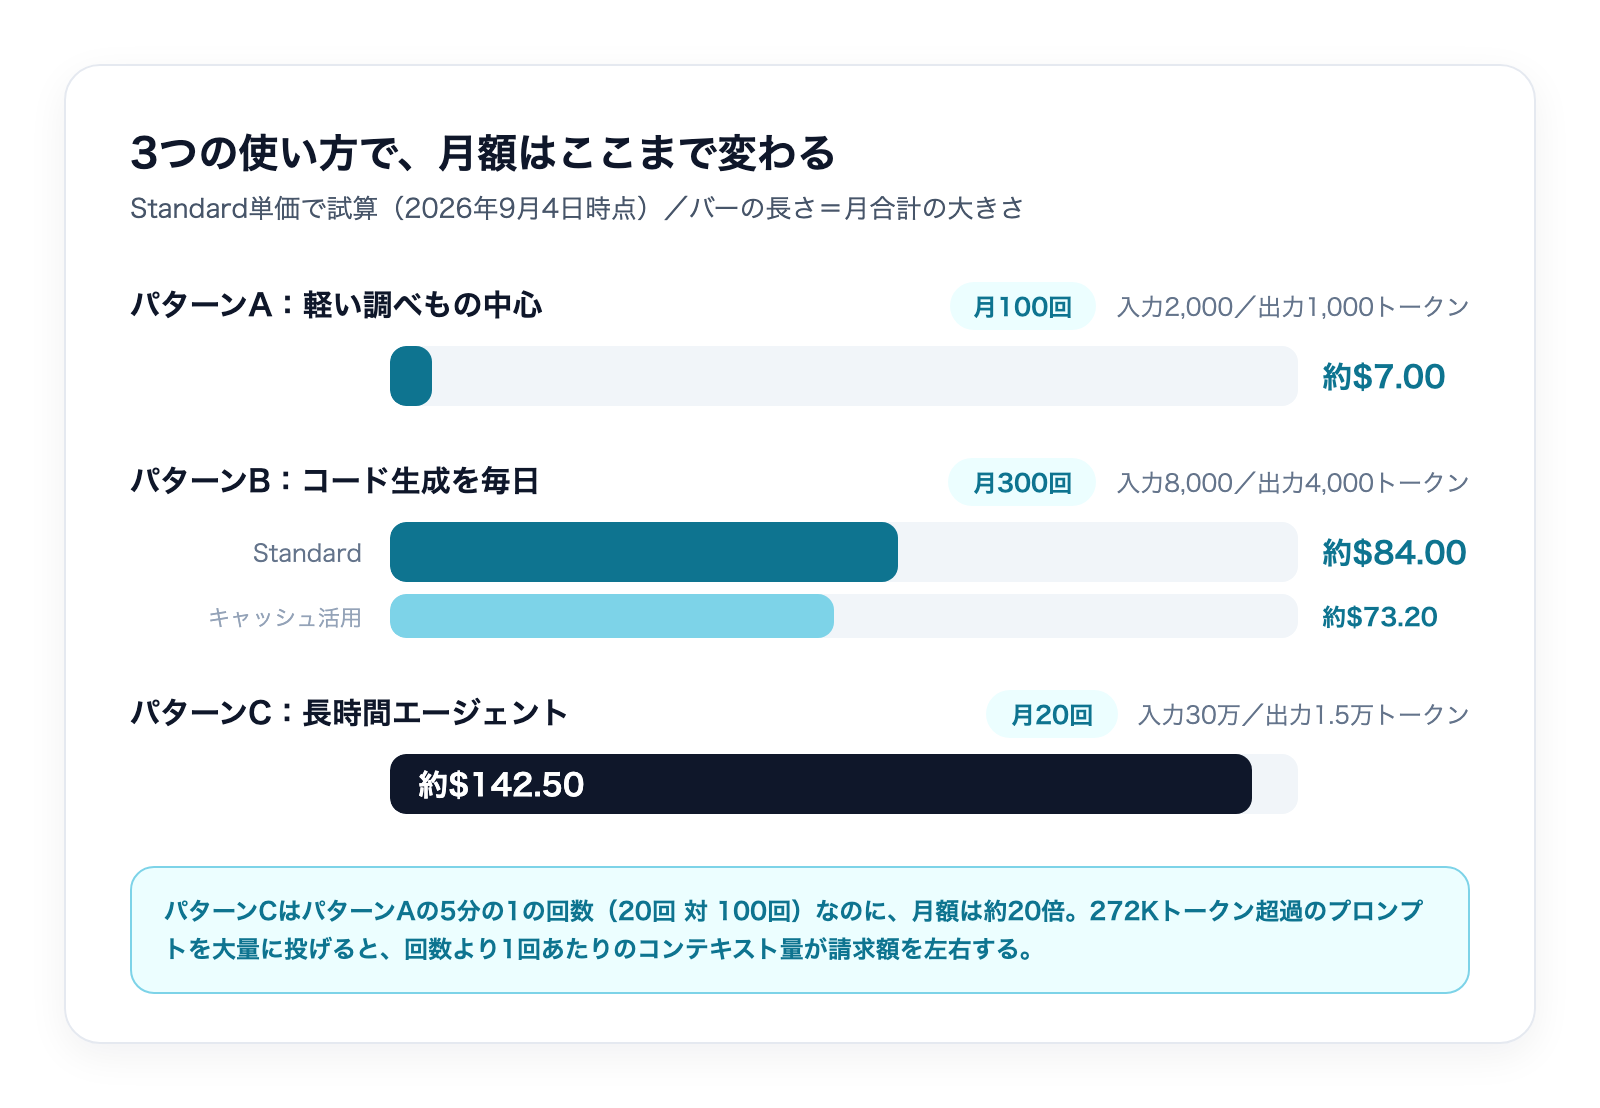Click the subtitle beginning Standard単価で試算
This screenshot has height=1108, width=1600.
577,208
